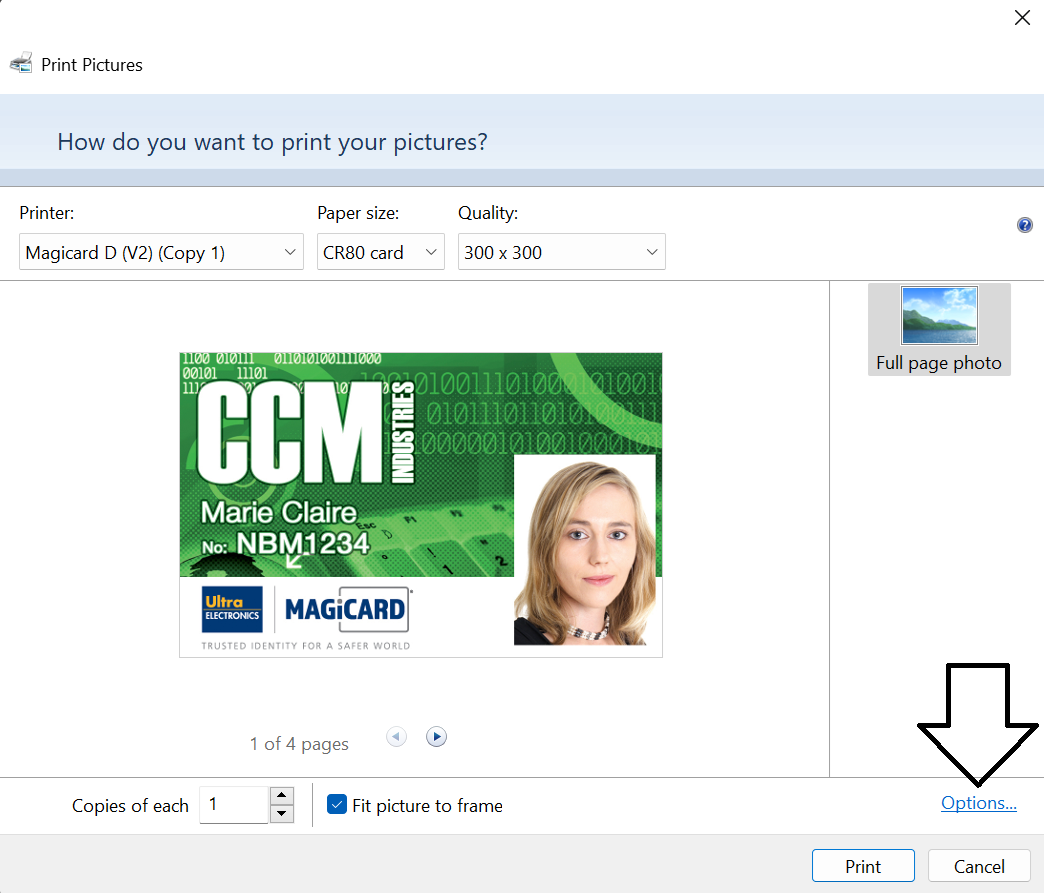Click the 'How do you want to print' heading

tap(272, 142)
